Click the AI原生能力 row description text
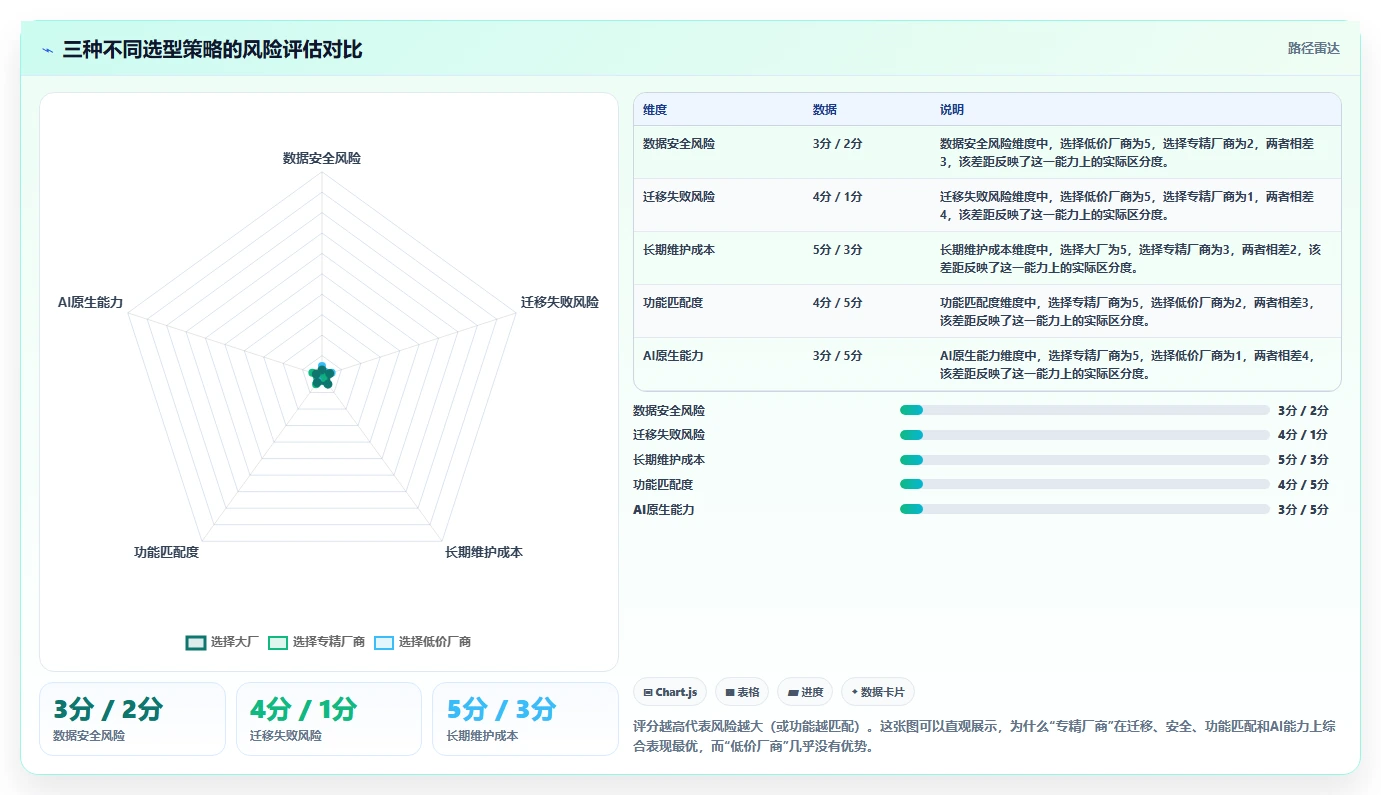 click(x=1127, y=364)
